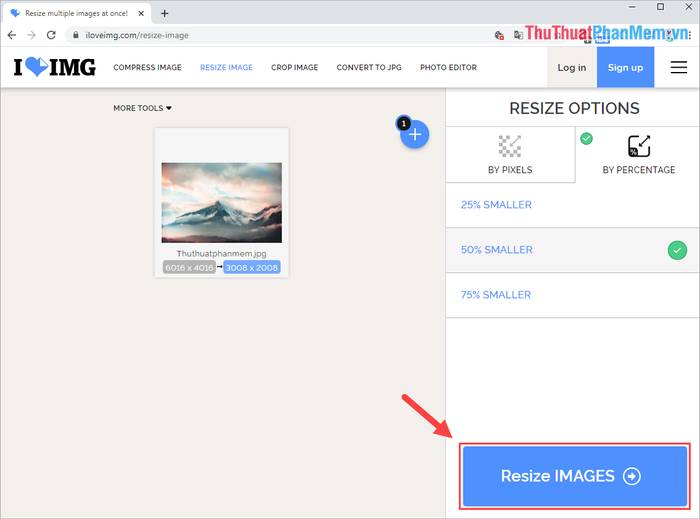Select the By Pixels resize mode
The width and height of the screenshot is (700, 519).
[510, 154]
